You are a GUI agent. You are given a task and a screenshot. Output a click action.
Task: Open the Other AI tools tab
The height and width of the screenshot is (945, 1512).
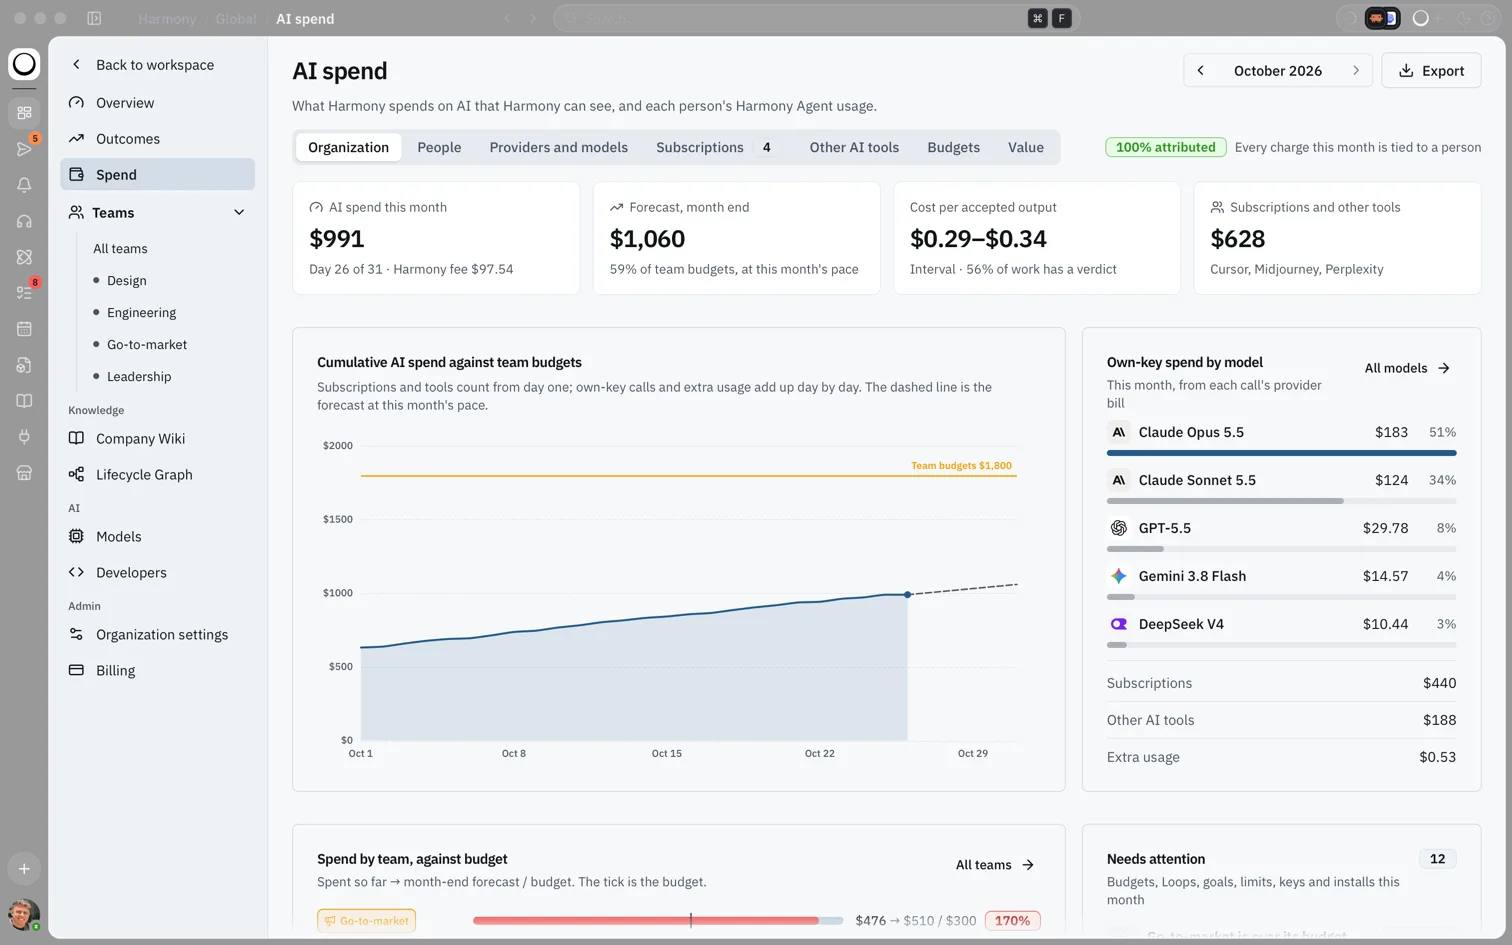click(854, 147)
